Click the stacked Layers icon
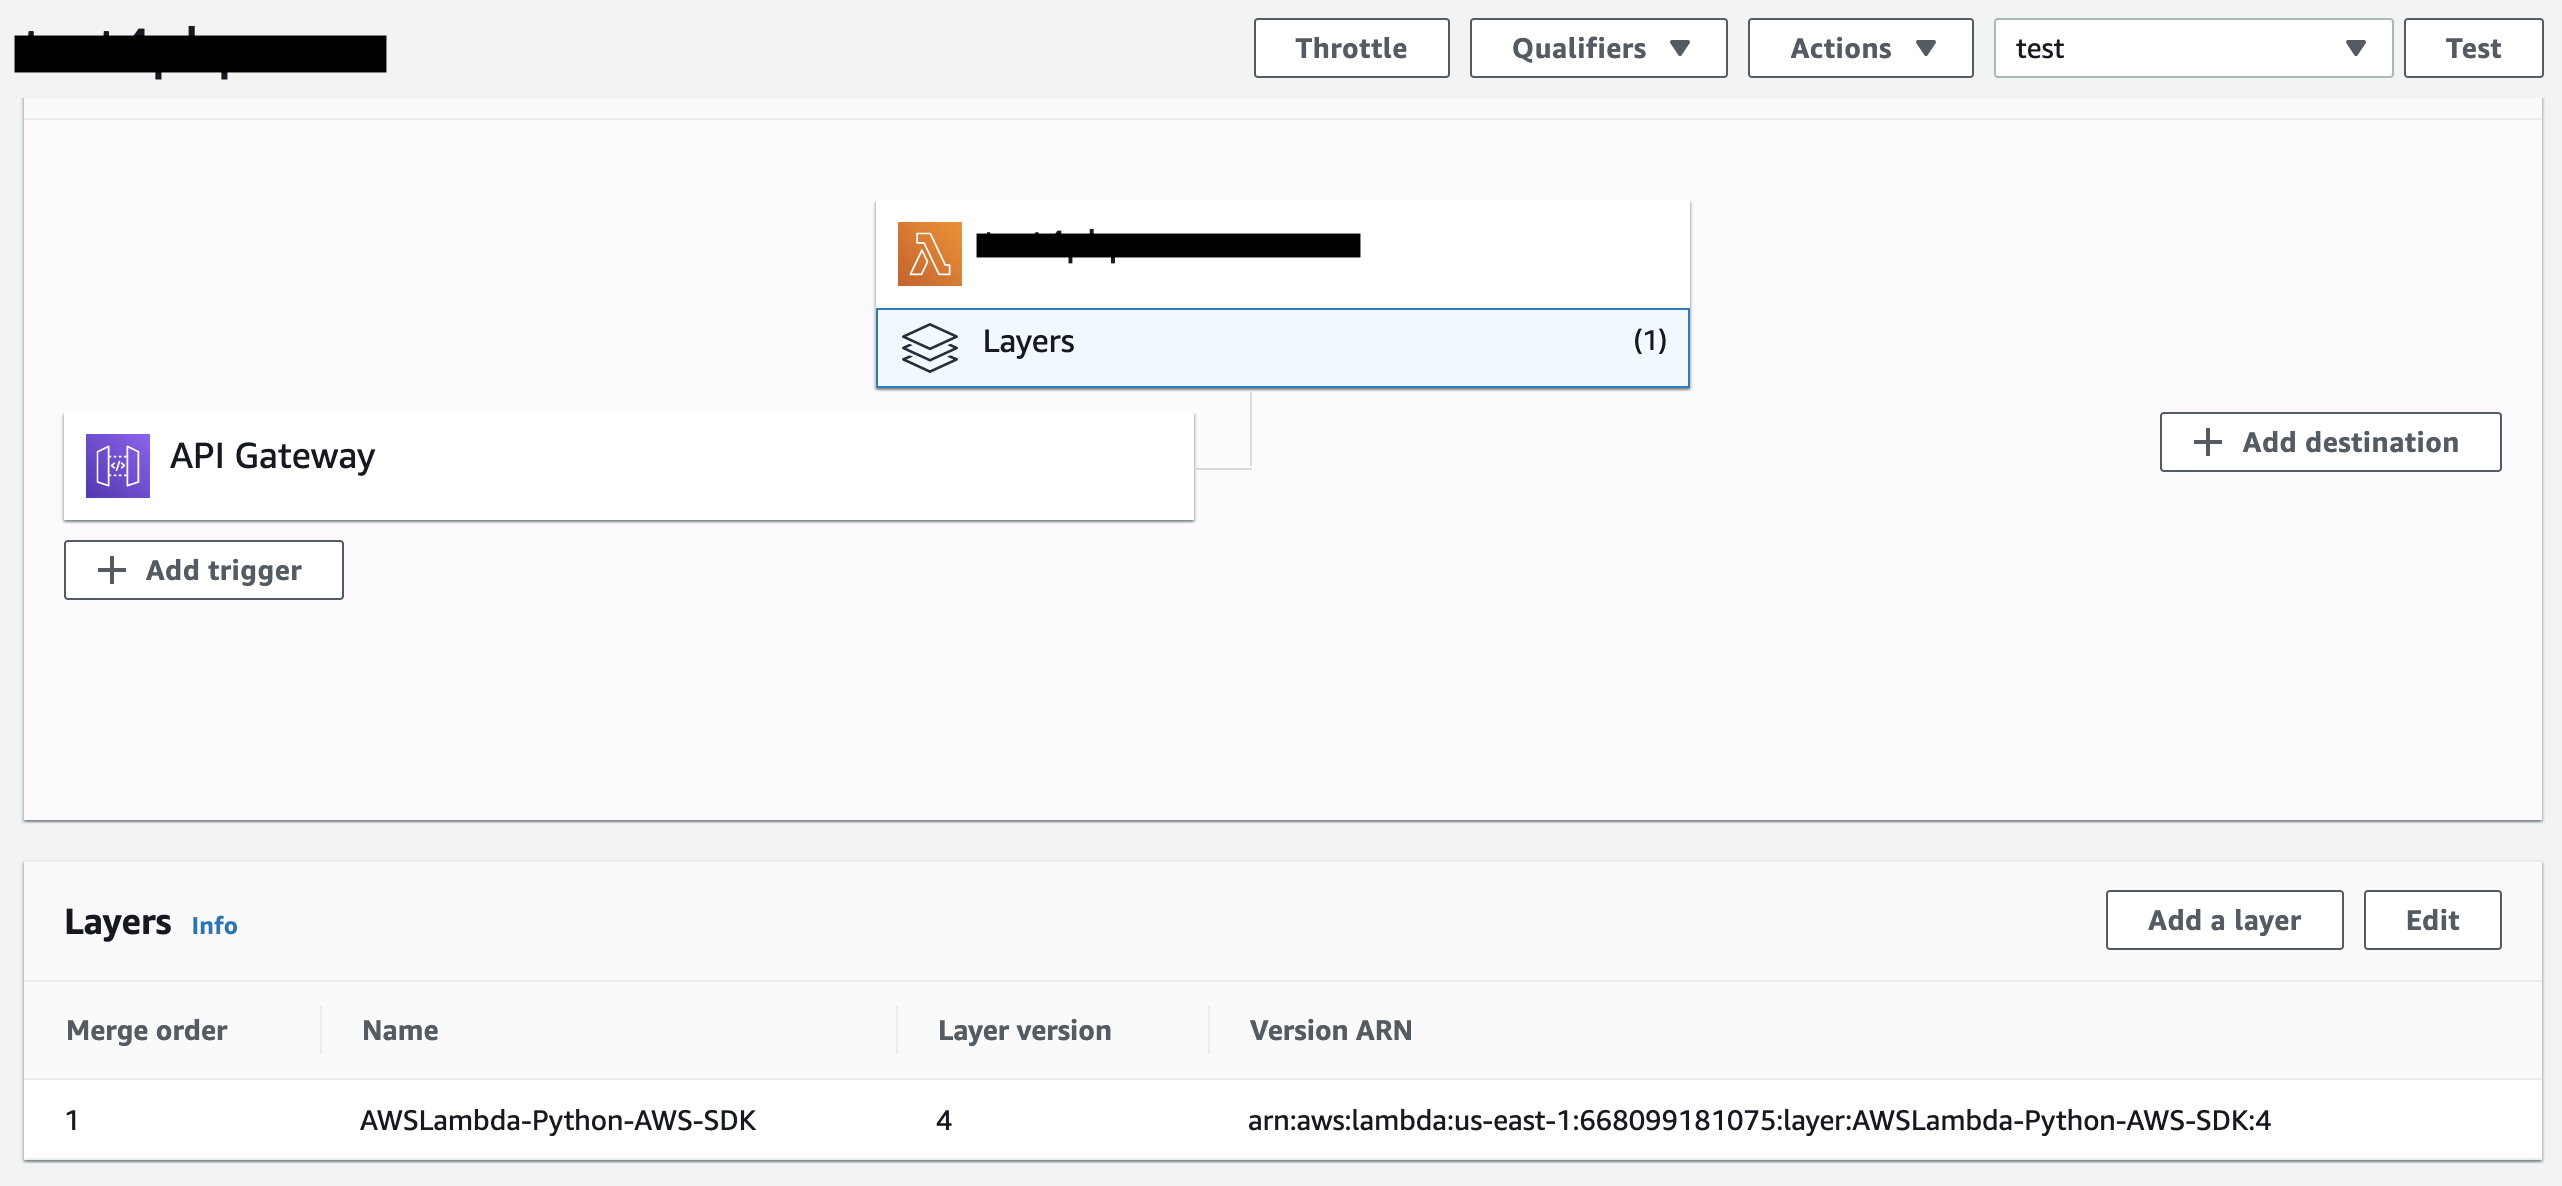The height and width of the screenshot is (1186, 2562). click(x=929, y=347)
